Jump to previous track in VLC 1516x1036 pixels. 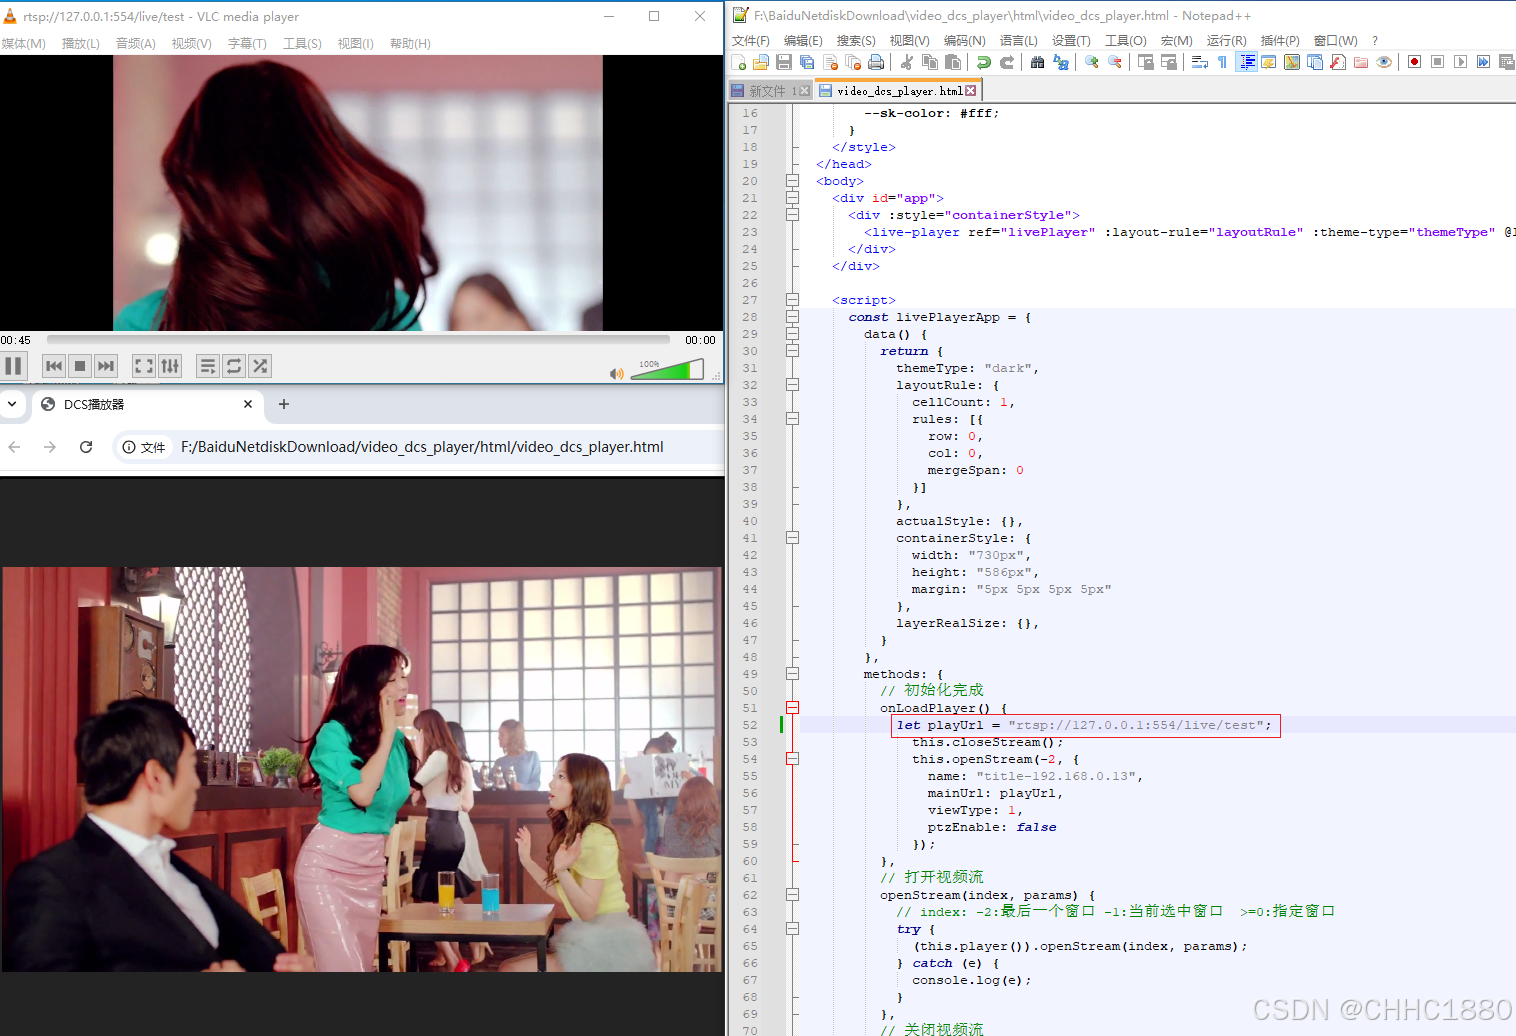click(54, 366)
